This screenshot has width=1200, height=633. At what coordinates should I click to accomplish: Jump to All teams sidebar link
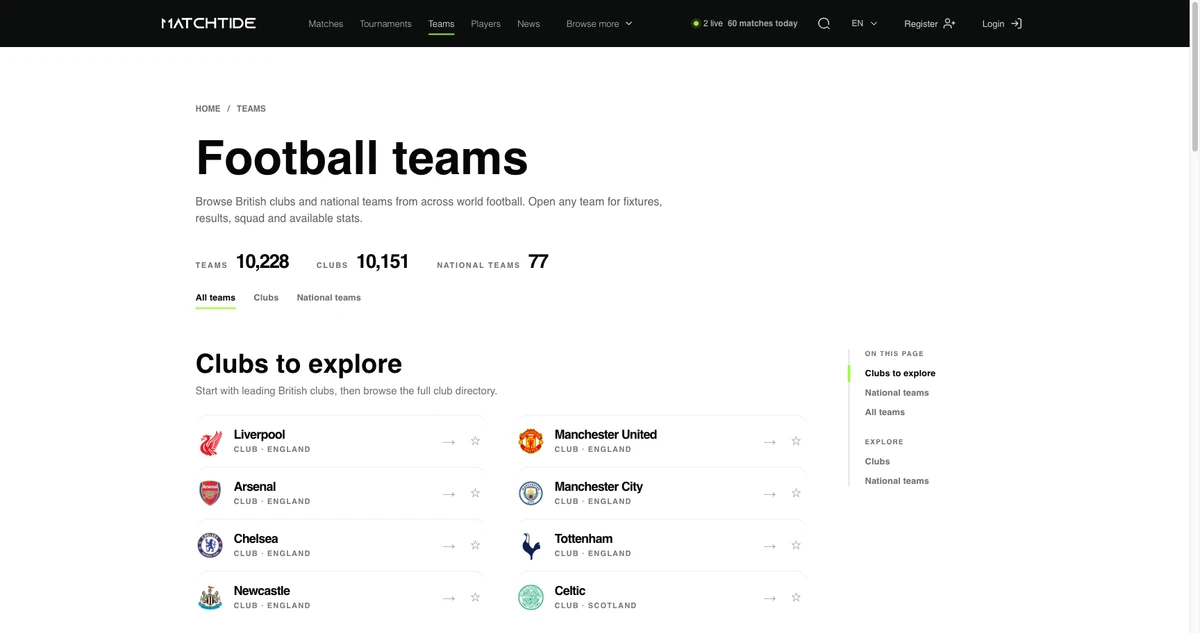[885, 412]
